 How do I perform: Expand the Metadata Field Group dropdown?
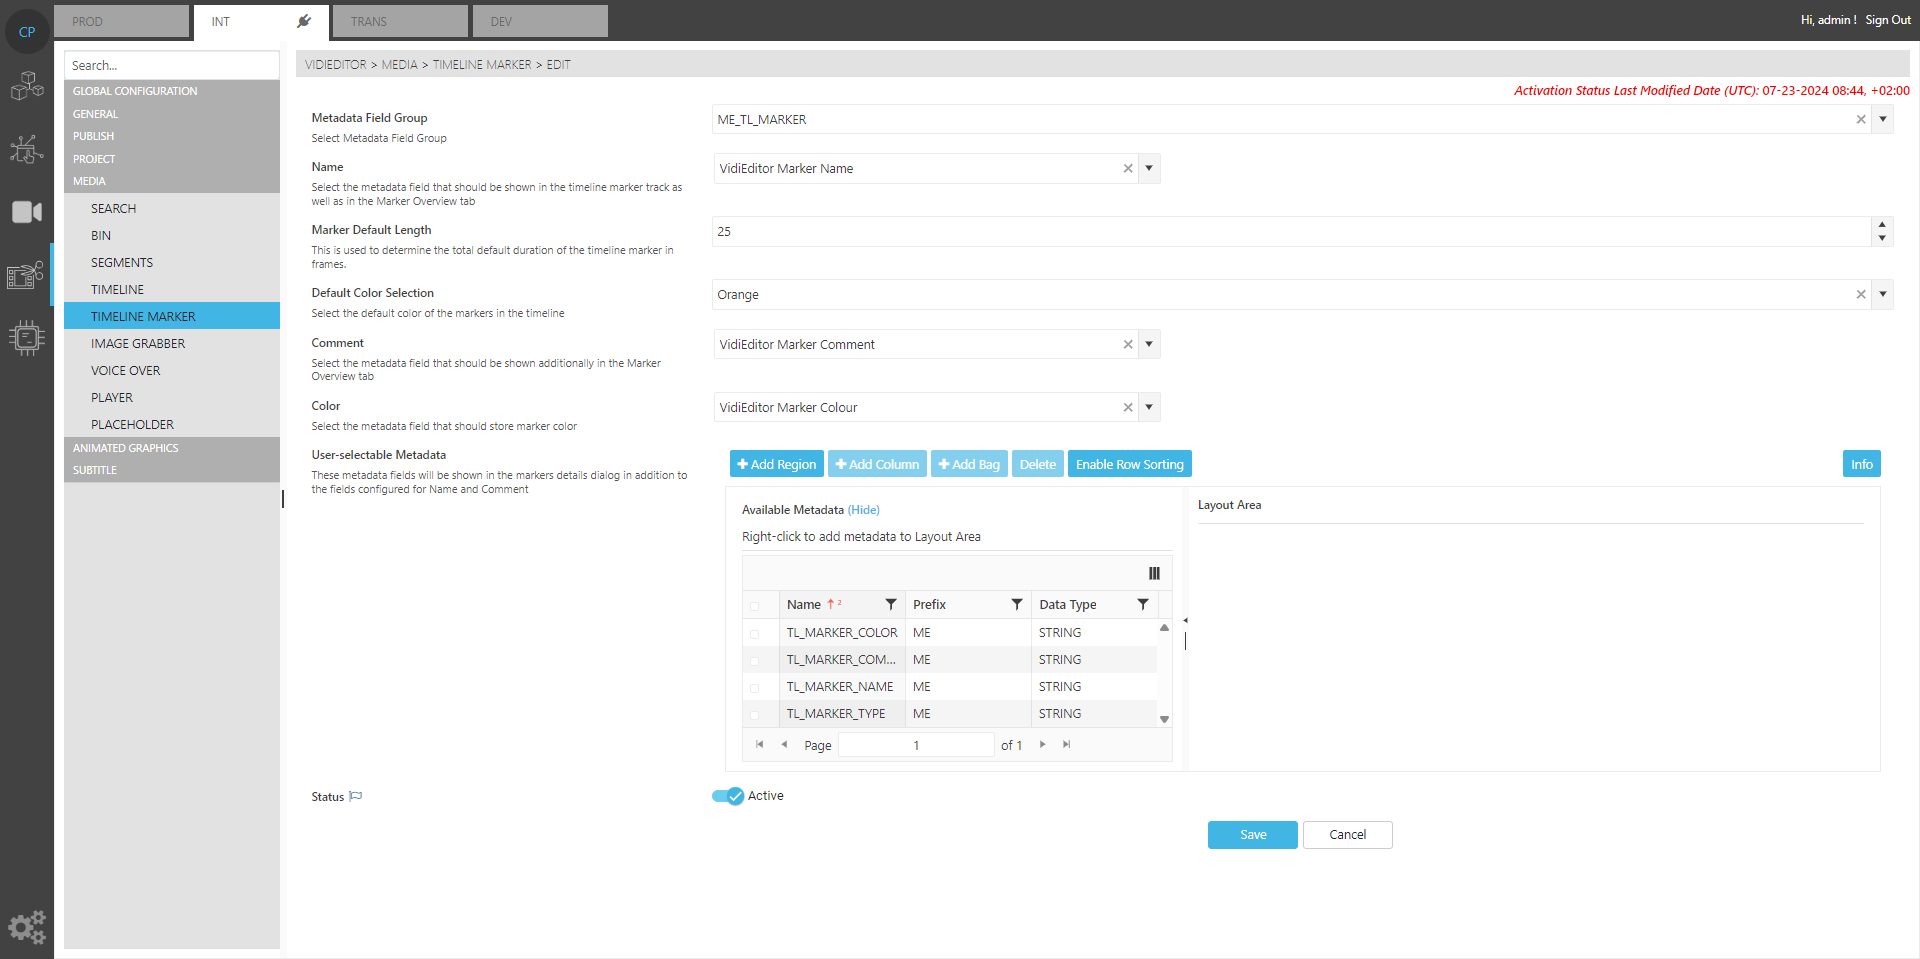(1883, 119)
